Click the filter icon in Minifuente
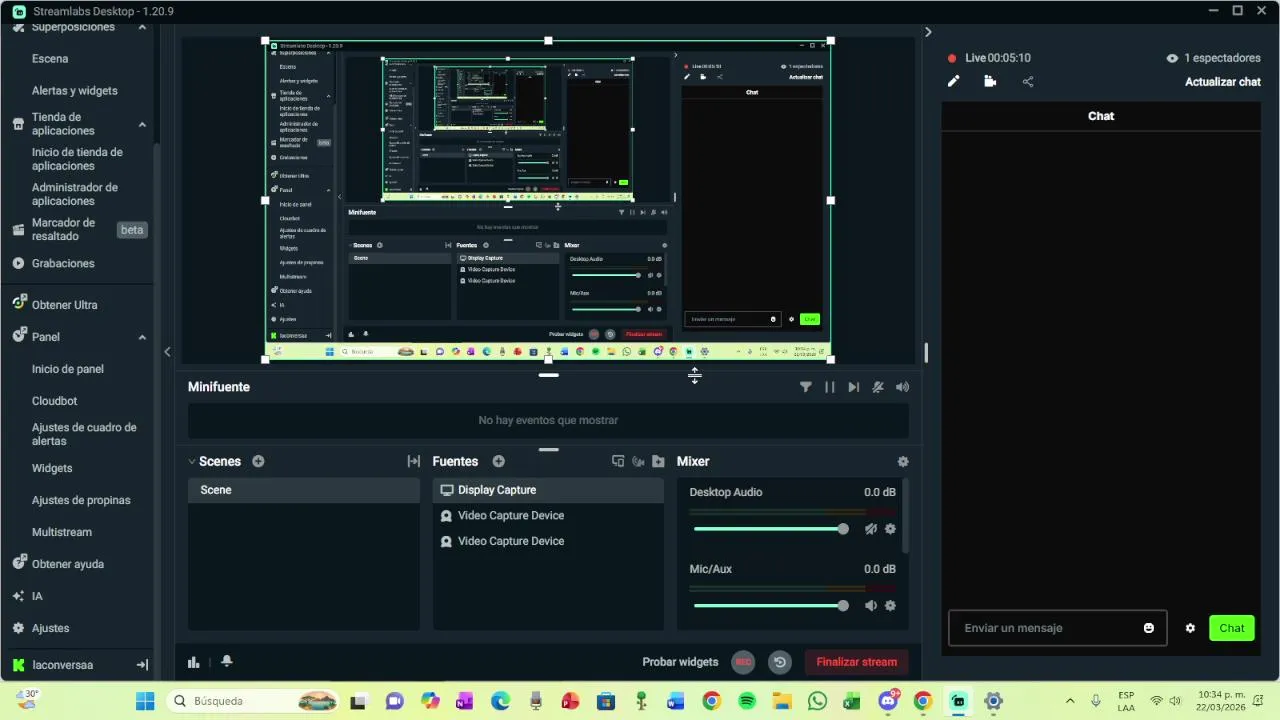The width and height of the screenshot is (1280, 720). click(806, 387)
